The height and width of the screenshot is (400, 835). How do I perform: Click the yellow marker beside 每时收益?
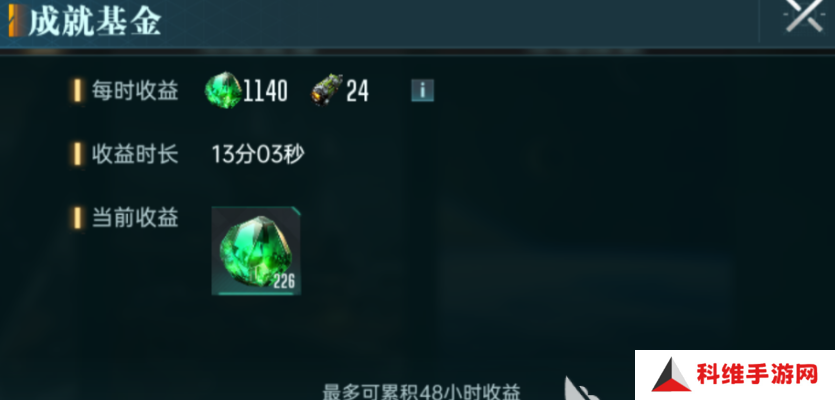[x=77, y=91]
